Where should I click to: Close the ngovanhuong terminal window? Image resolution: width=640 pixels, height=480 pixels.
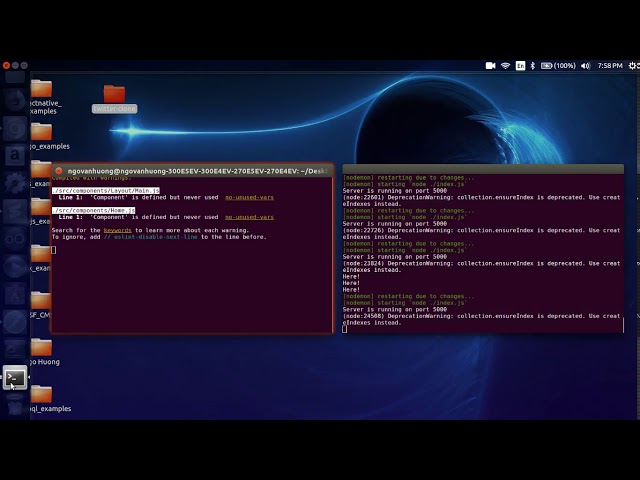pyautogui.click(x=59, y=171)
